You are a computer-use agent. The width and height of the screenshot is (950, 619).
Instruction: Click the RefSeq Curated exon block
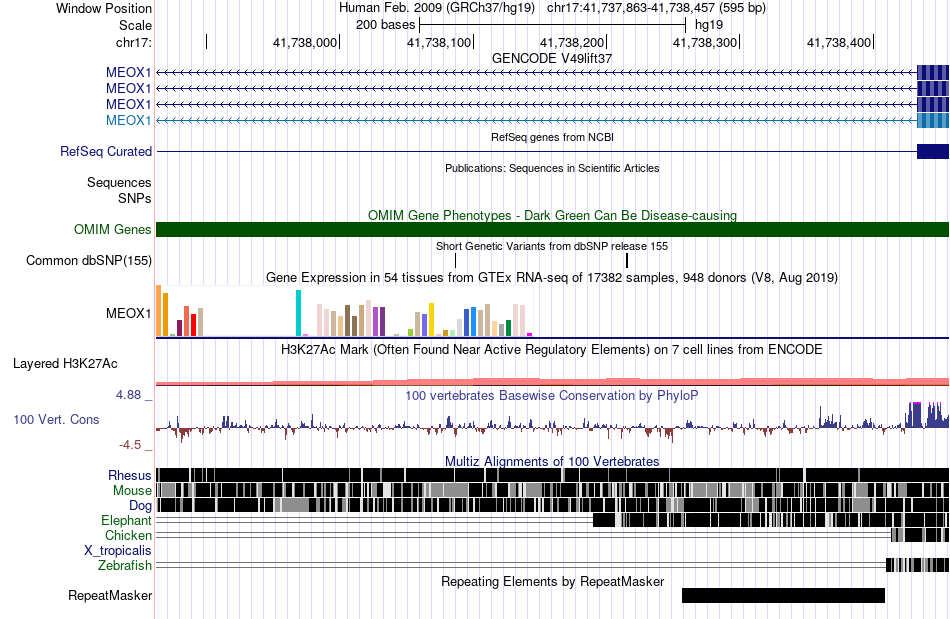tap(933, 151)
